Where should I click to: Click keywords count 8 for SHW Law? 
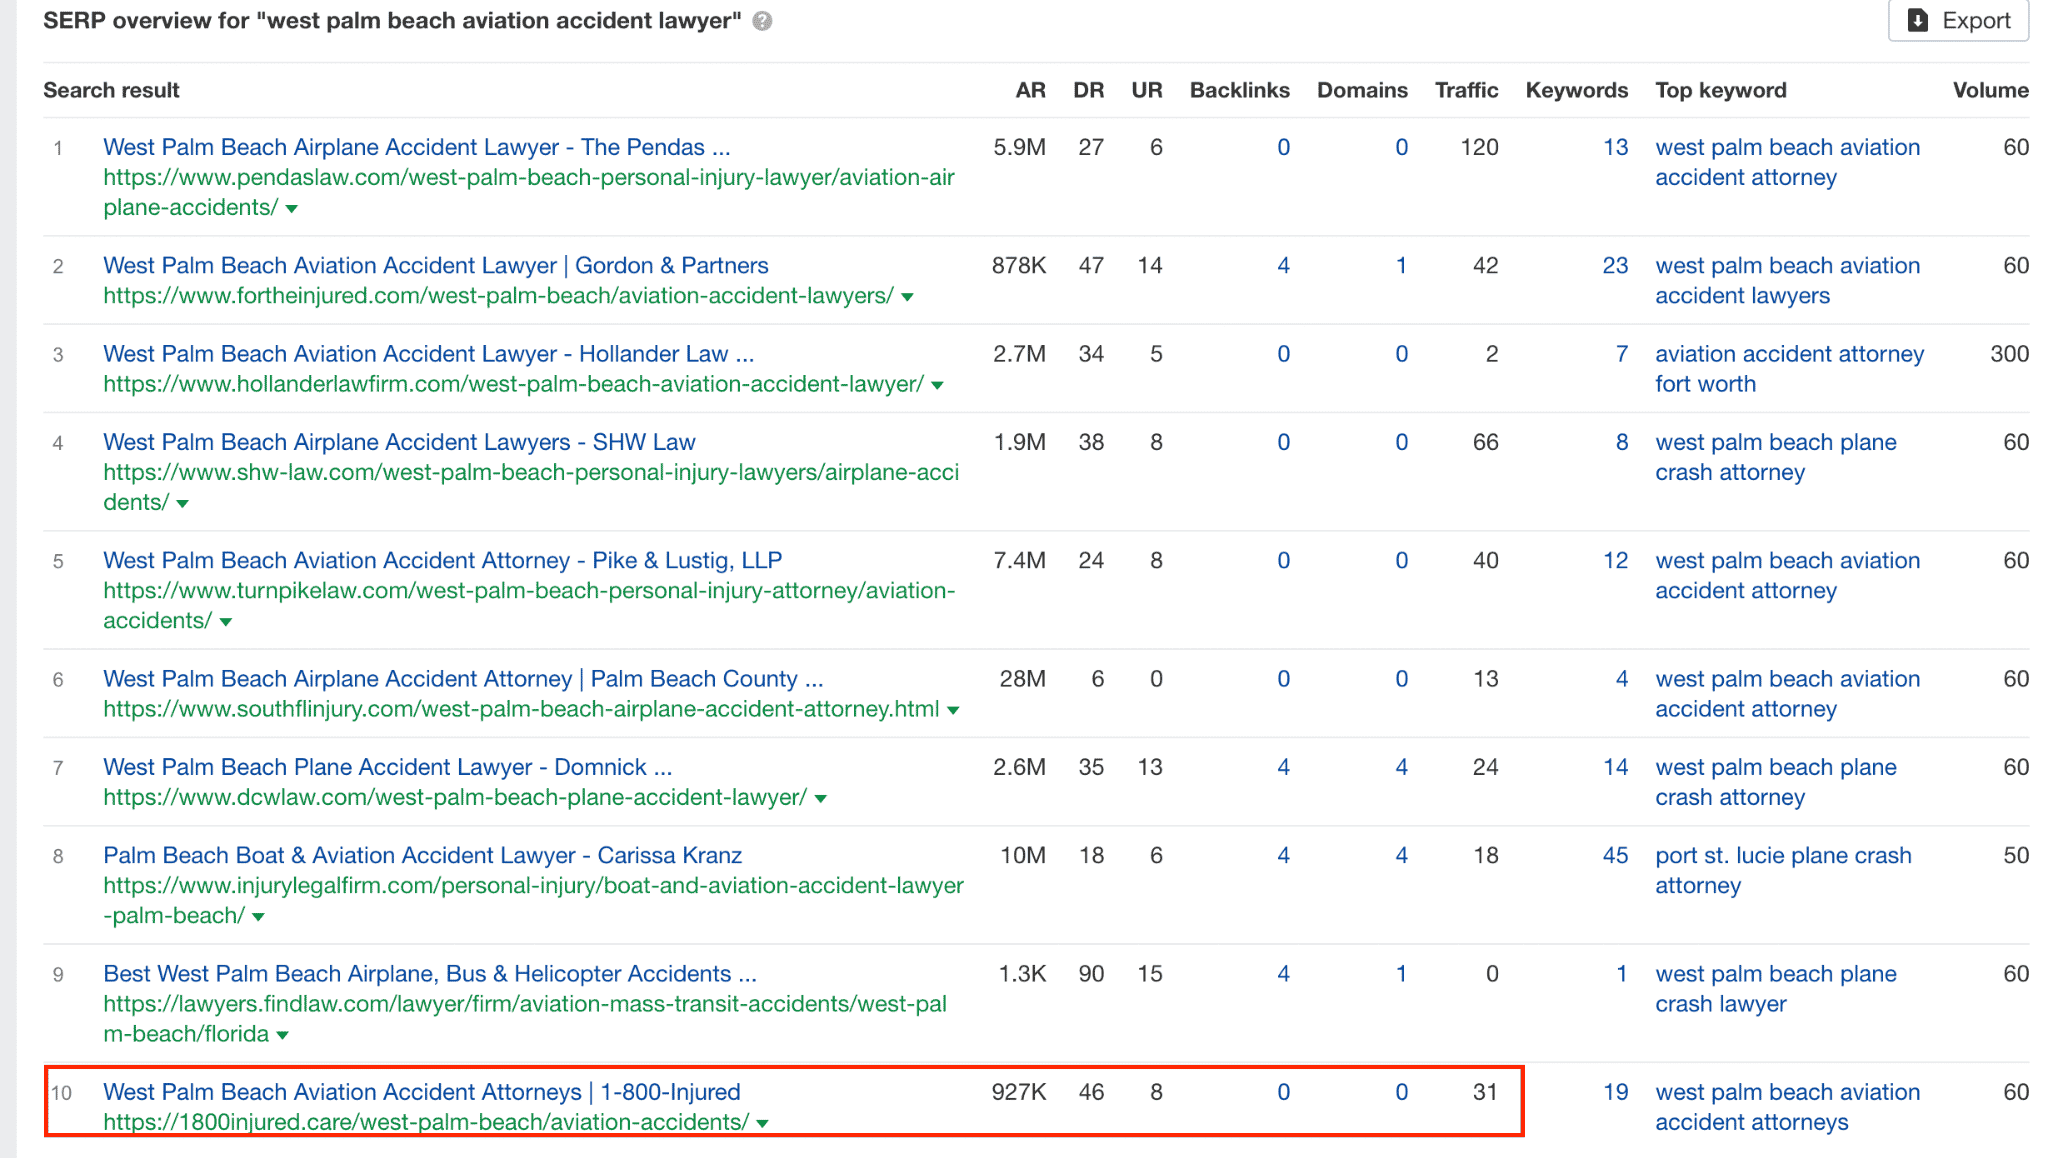coord(1621,441)
